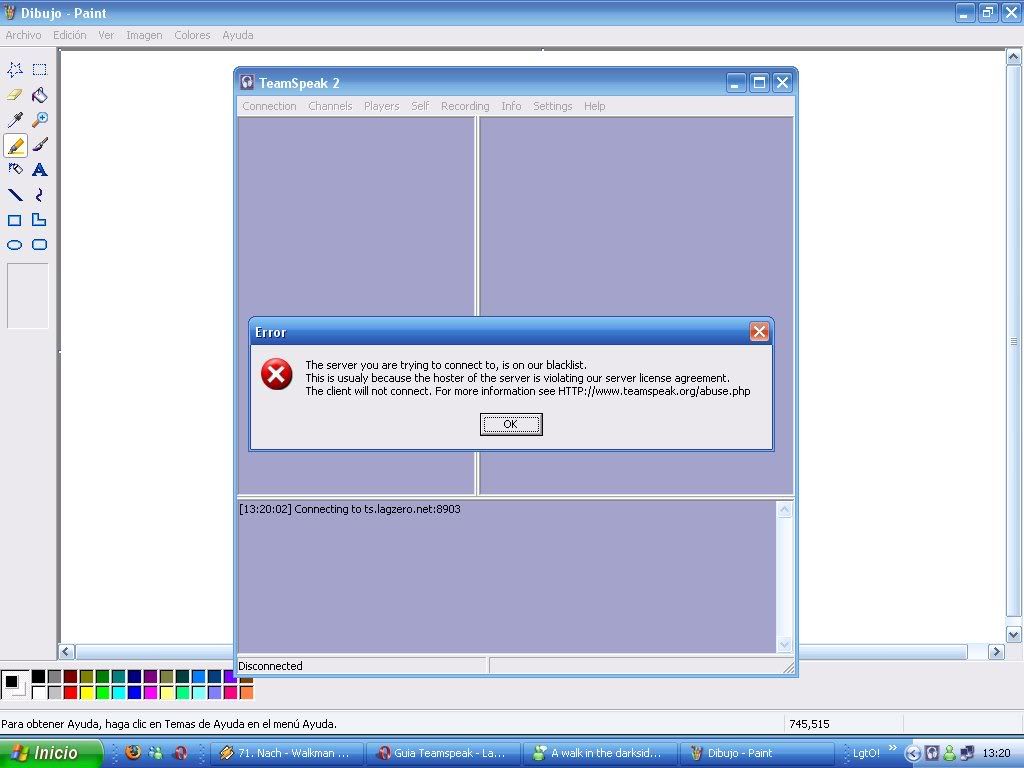Close the Error dialog with the red X
This screenshot has width=1024, height=768.
pyautogui.click(x=759, y=332)
